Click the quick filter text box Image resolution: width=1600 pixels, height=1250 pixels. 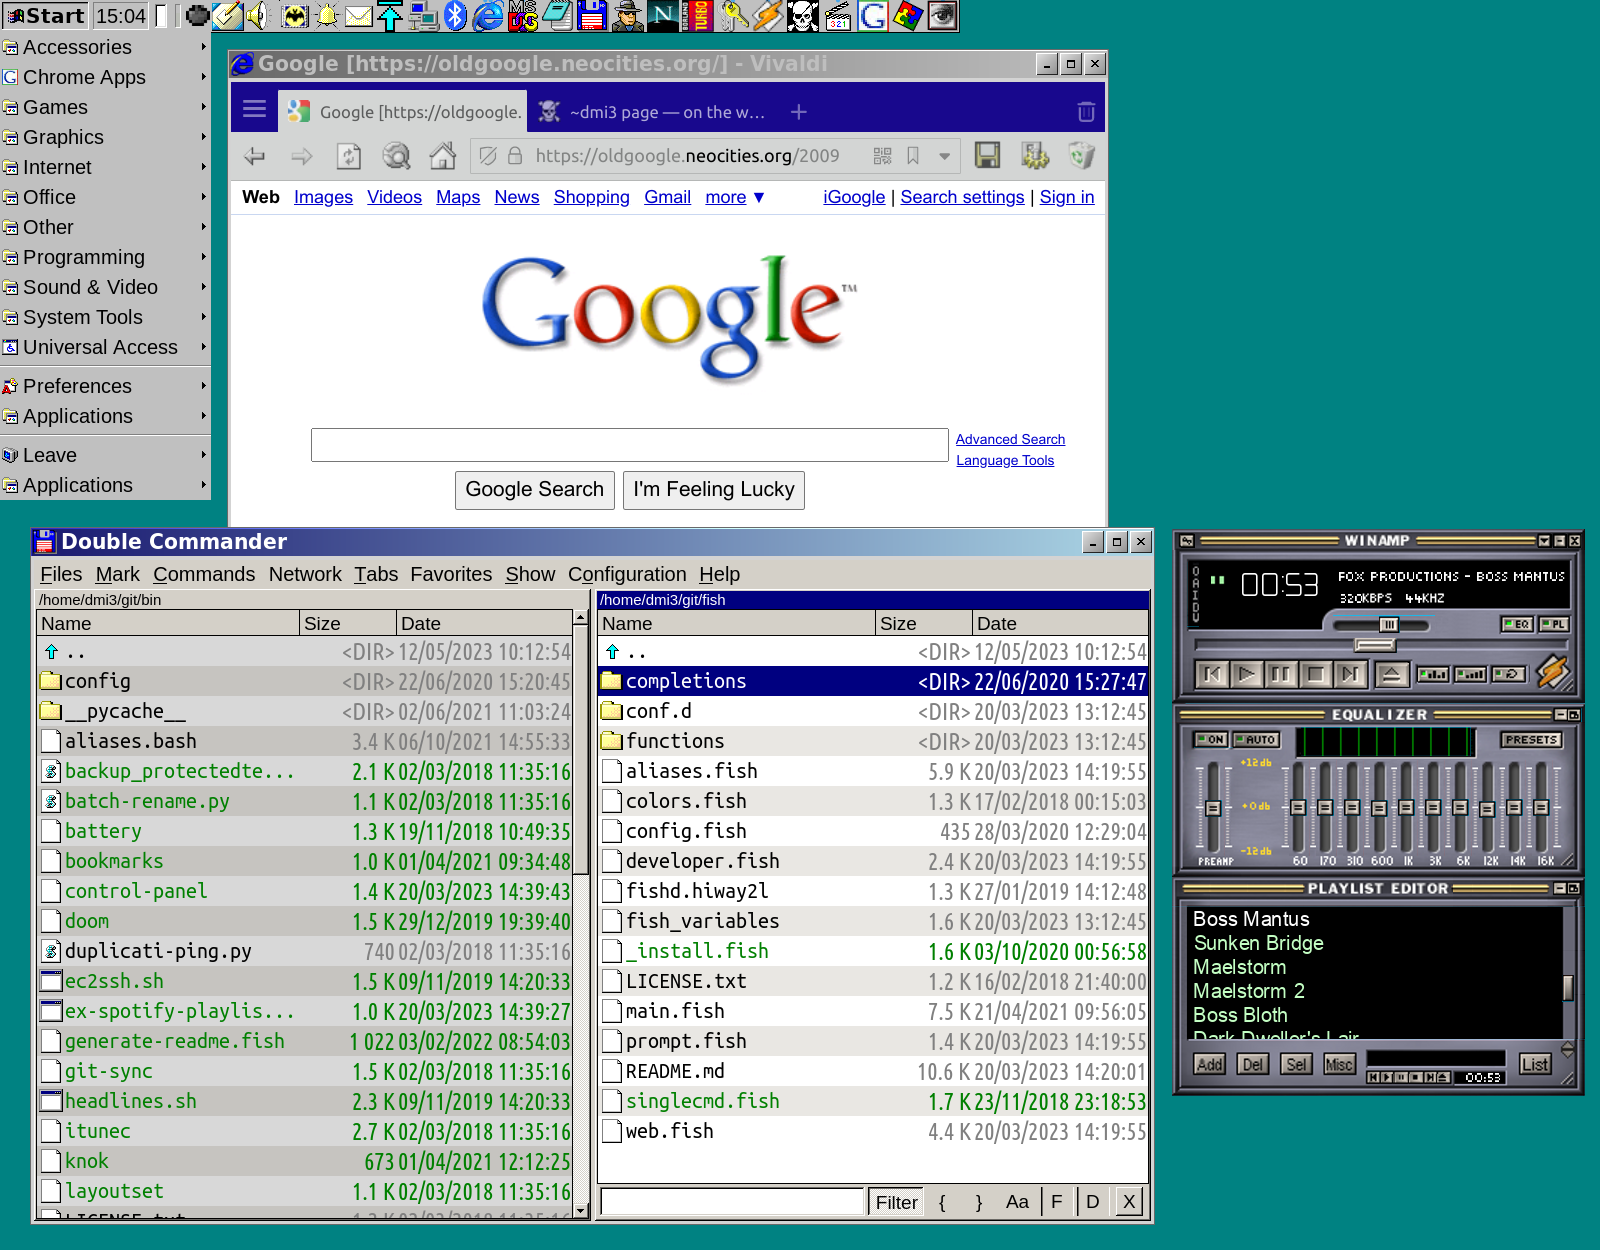coord(732,1201)
